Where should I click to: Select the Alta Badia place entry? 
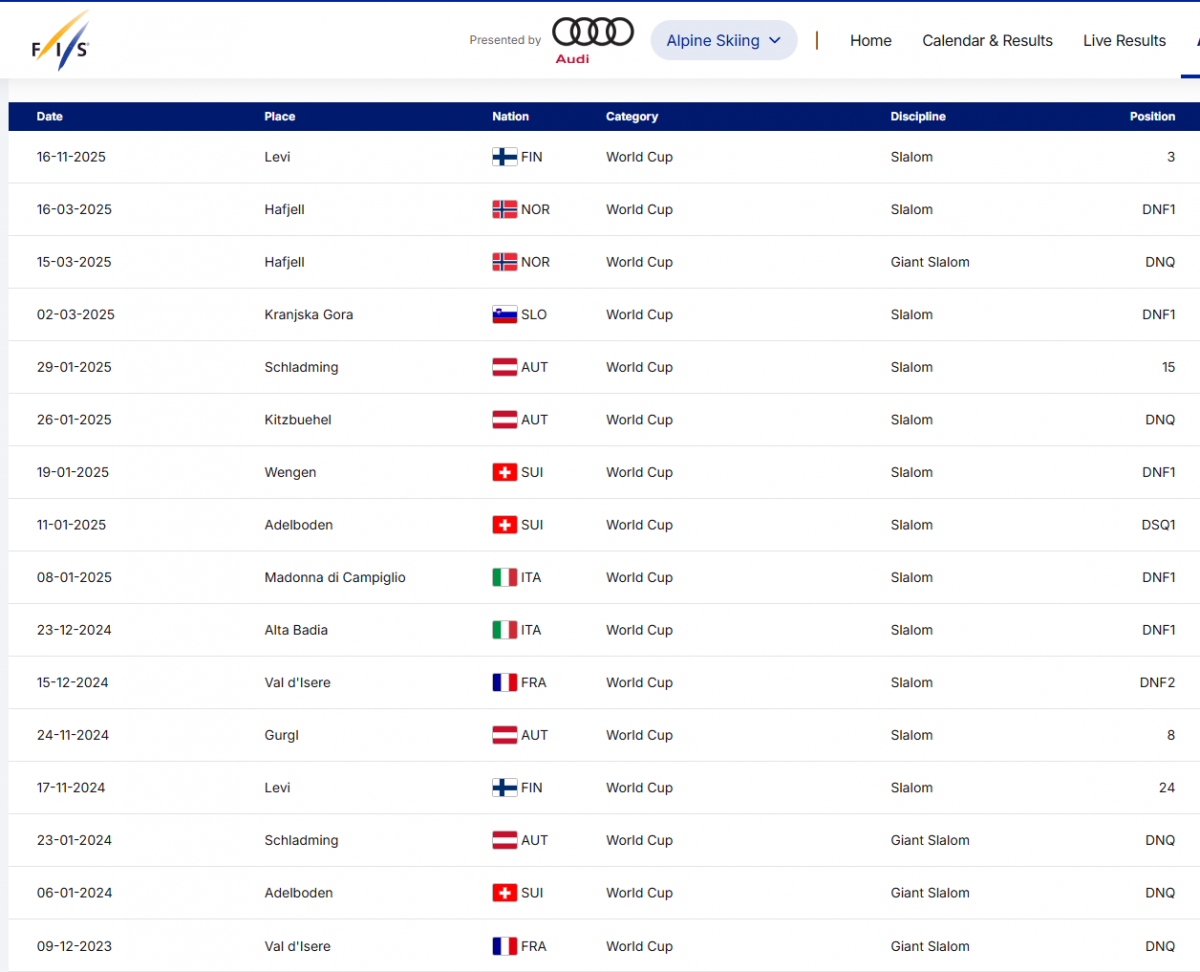point(296,630)
